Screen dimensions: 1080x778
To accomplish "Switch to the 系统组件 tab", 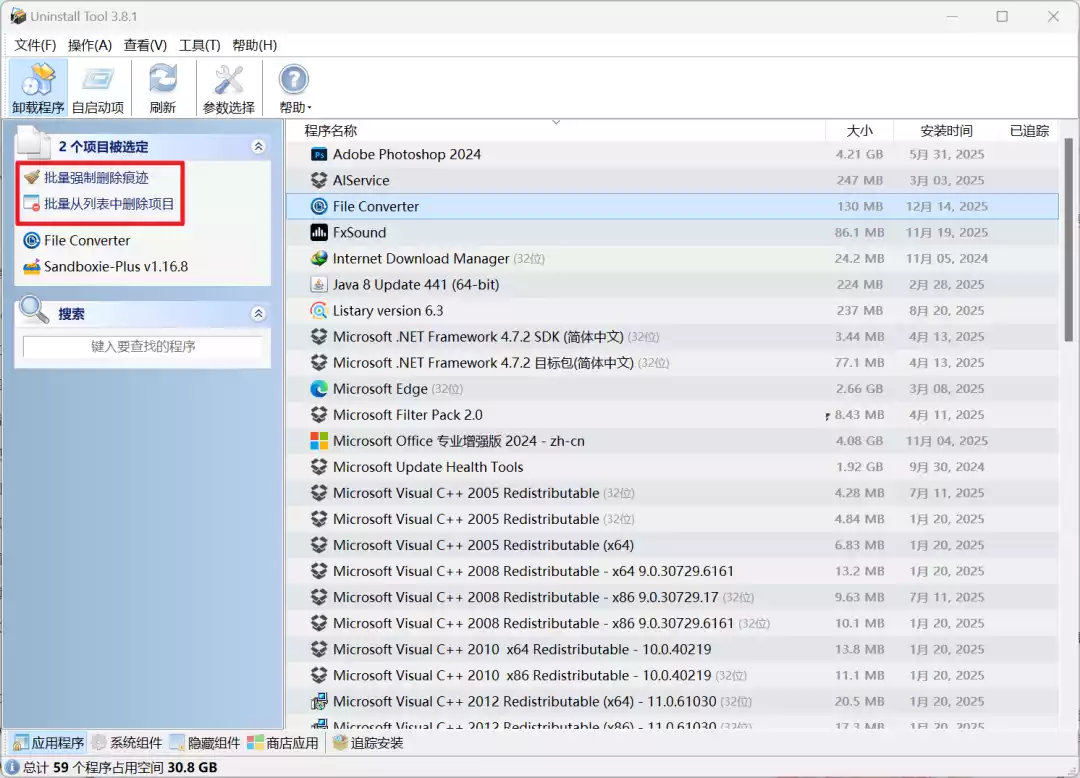I will pyautogui.click(x=126, y=743).
